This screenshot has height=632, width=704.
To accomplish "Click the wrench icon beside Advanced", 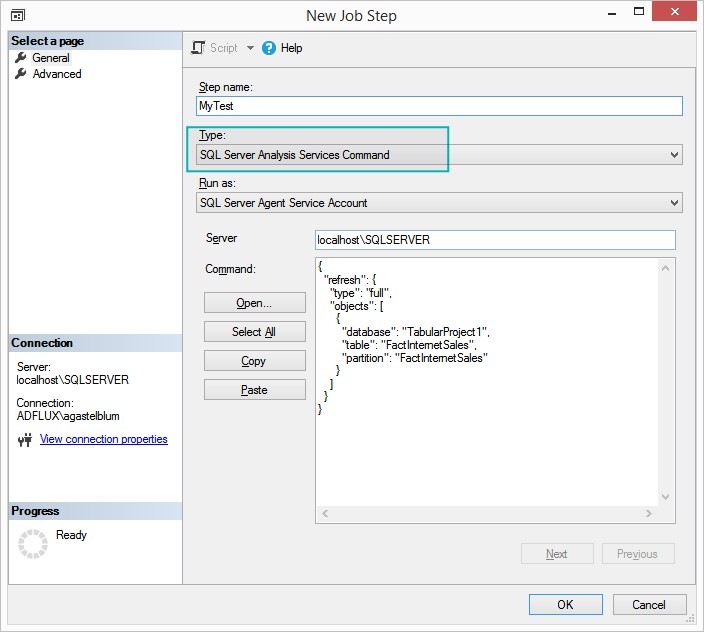I will [21, 74].
